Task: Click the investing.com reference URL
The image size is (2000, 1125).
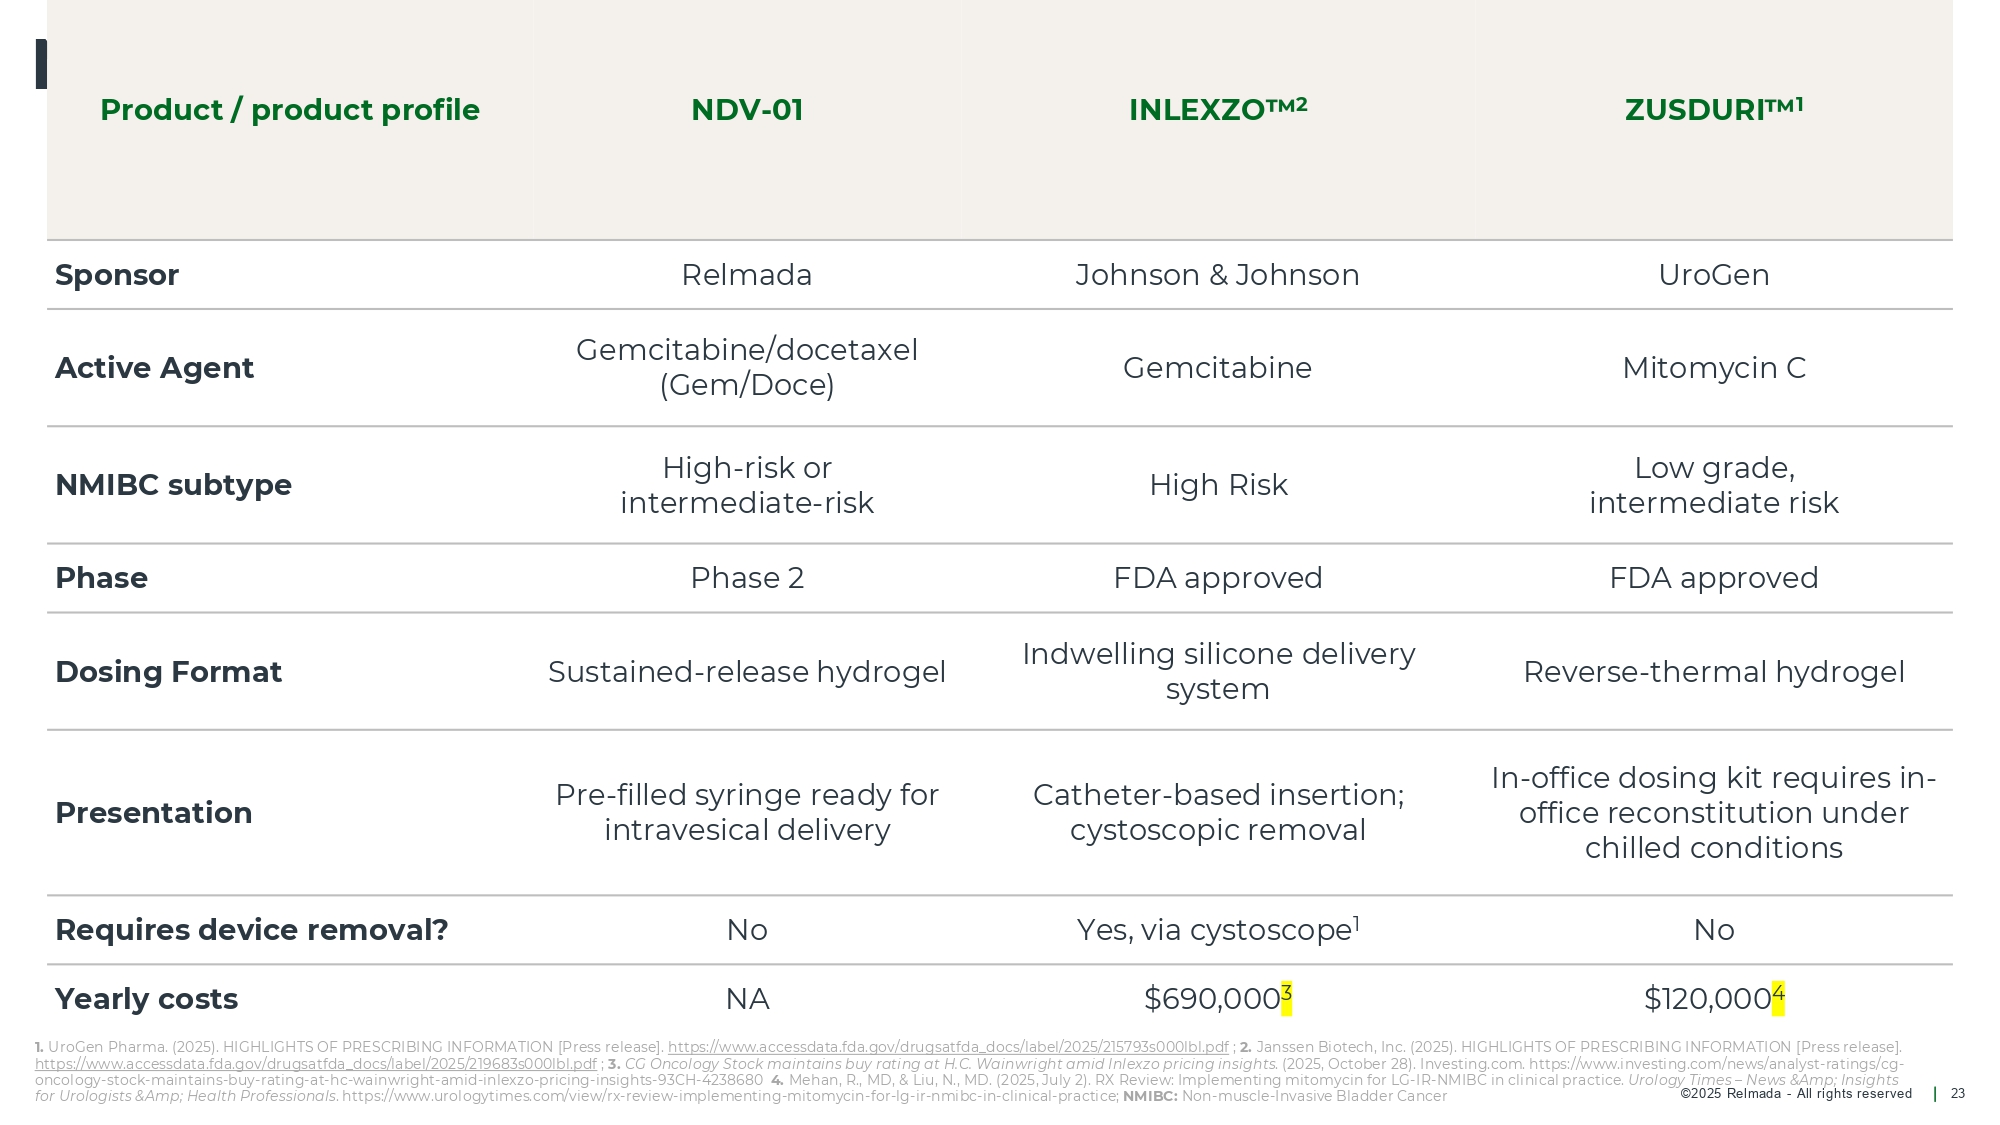Action: tap(1715, 1064)
